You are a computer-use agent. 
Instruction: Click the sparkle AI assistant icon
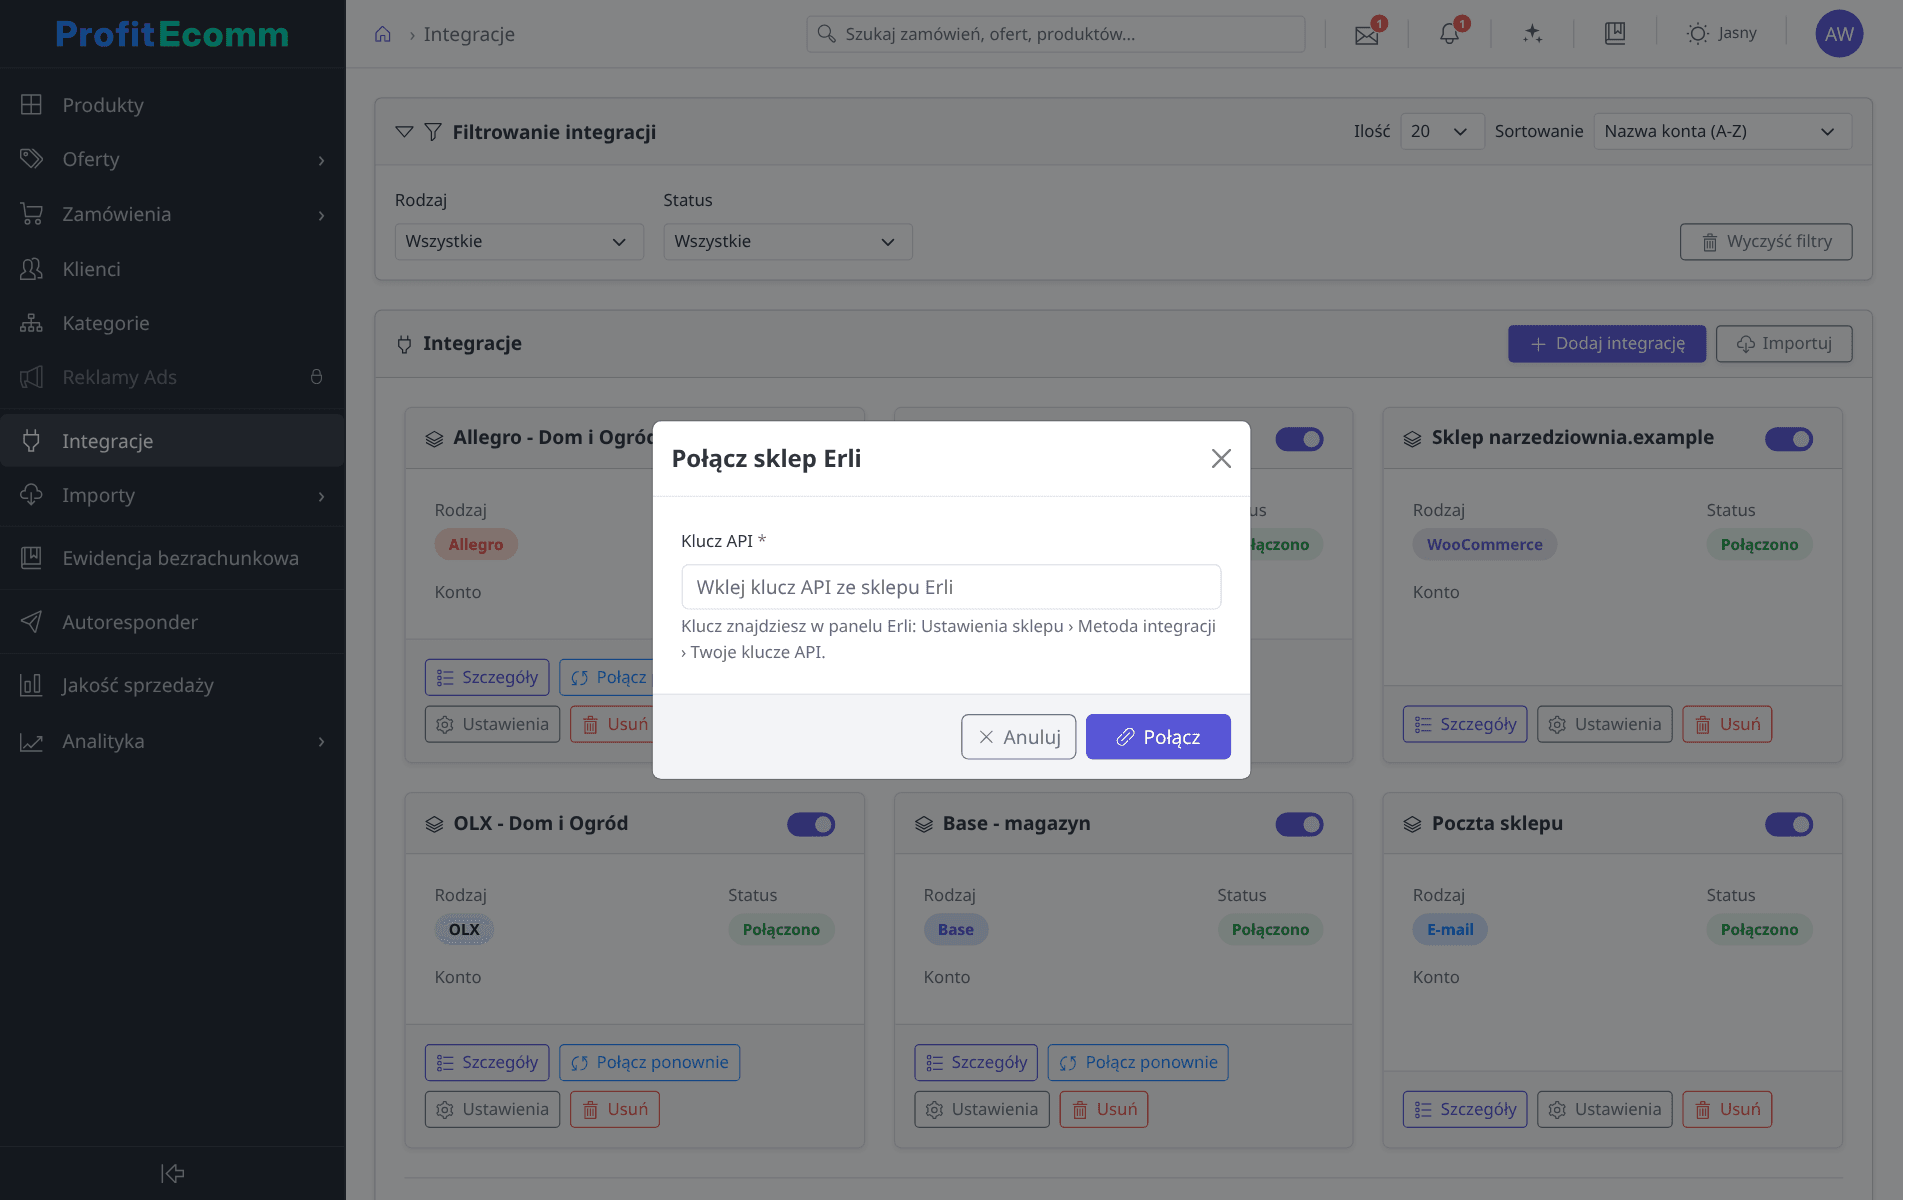point(1532,34)
